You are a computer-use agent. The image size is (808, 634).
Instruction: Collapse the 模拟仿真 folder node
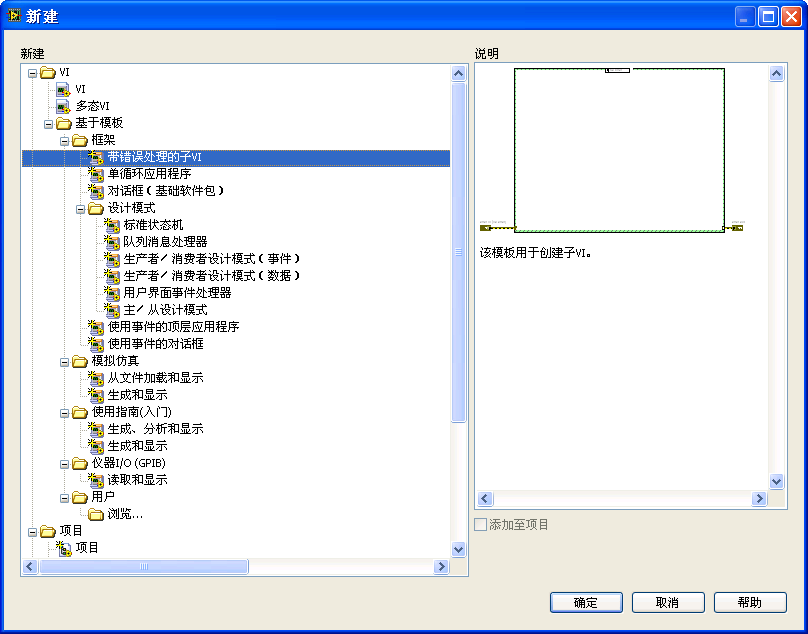pyautogui.click(x=64, y=361)
